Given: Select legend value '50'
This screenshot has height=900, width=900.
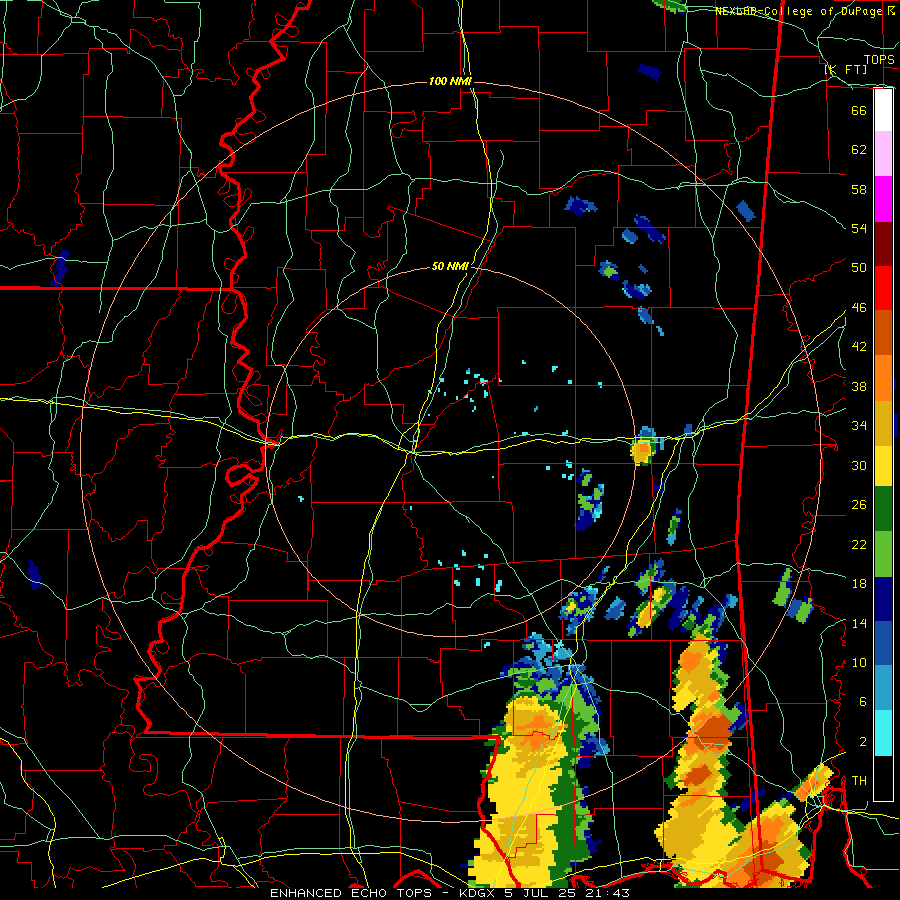Looking at the screenshot, I should tap(859, 268).
